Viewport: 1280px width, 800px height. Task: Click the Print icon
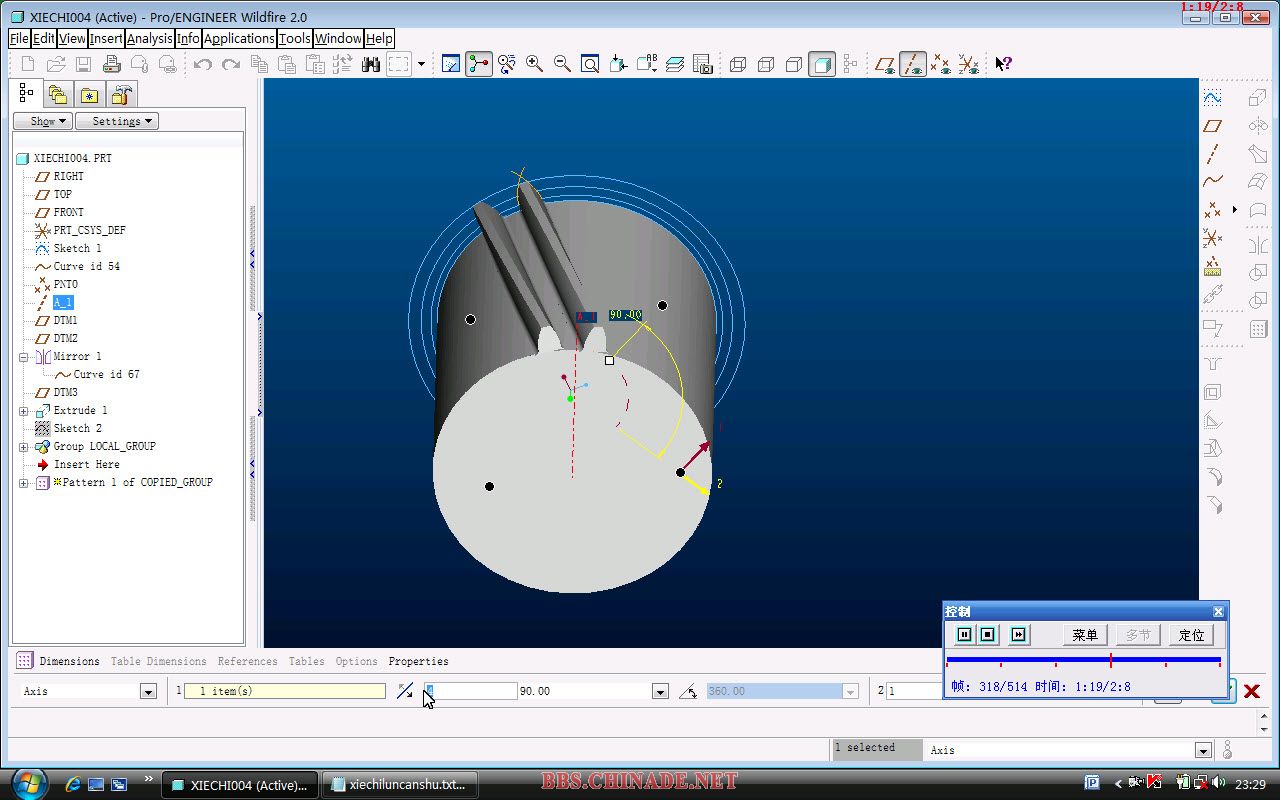coord(112,64)
